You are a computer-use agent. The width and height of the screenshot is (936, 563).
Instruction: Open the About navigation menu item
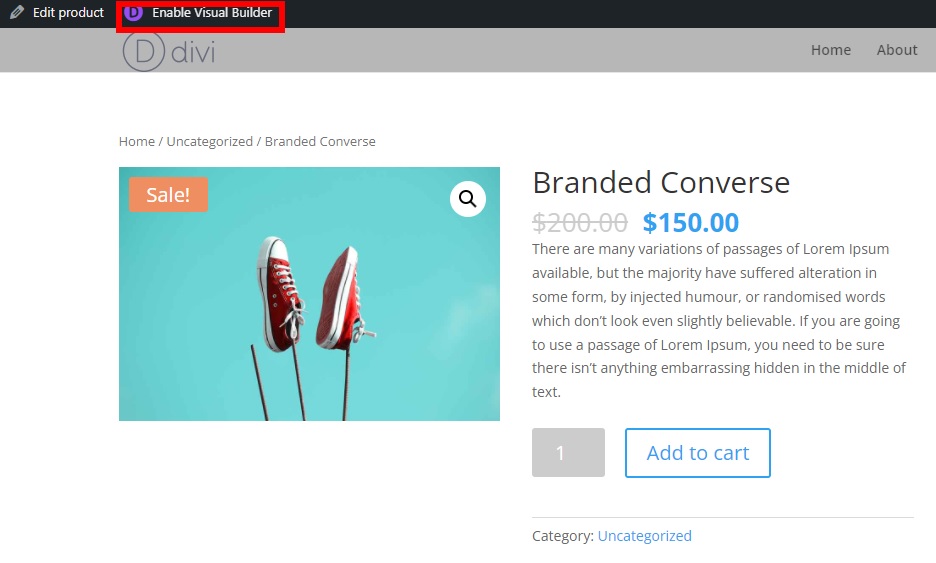(x=897, y=50)
